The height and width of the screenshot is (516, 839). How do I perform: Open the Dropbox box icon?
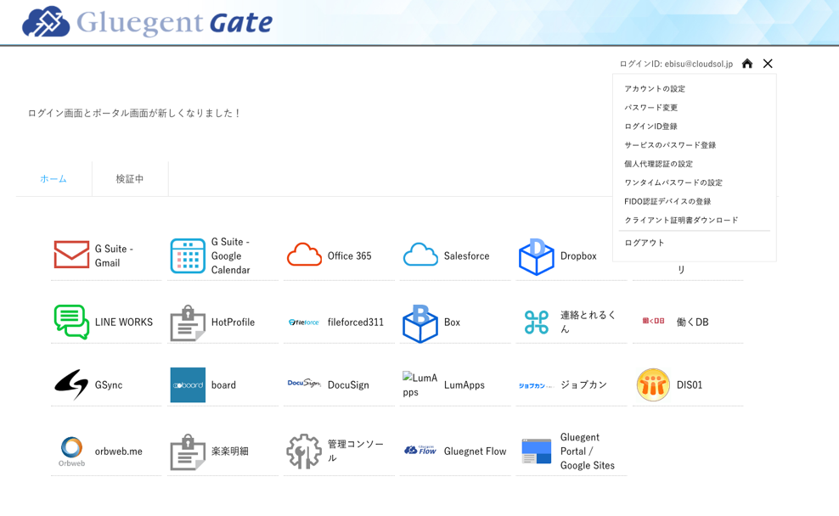536,256
